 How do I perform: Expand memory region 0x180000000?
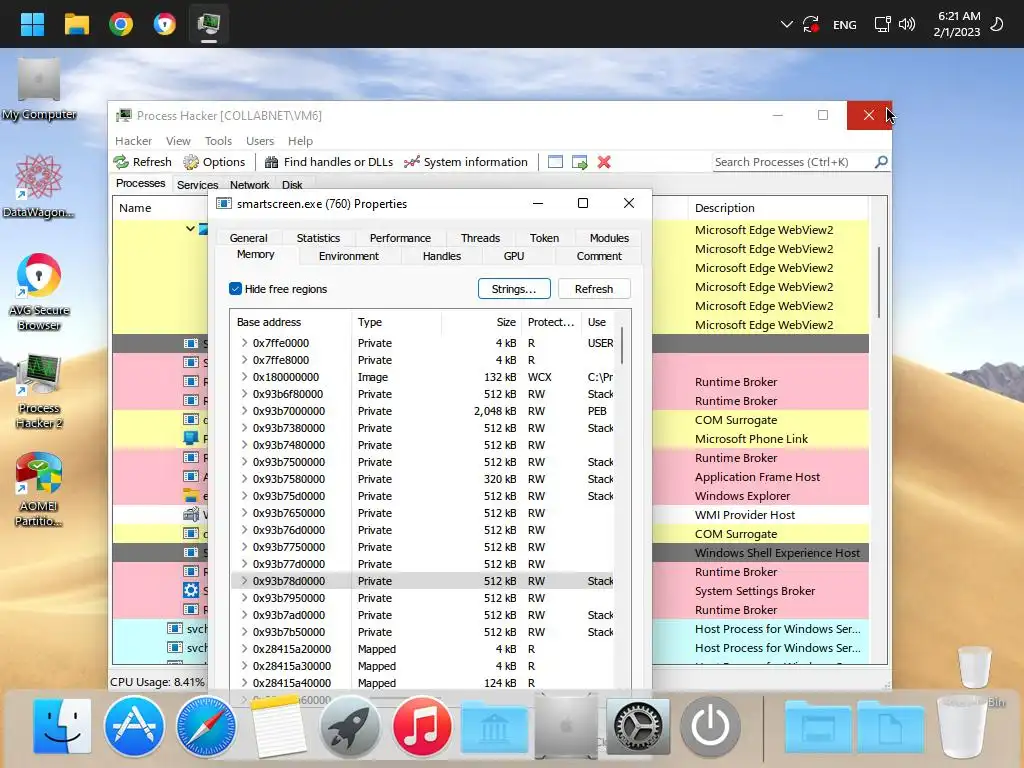tap(244, 376)
